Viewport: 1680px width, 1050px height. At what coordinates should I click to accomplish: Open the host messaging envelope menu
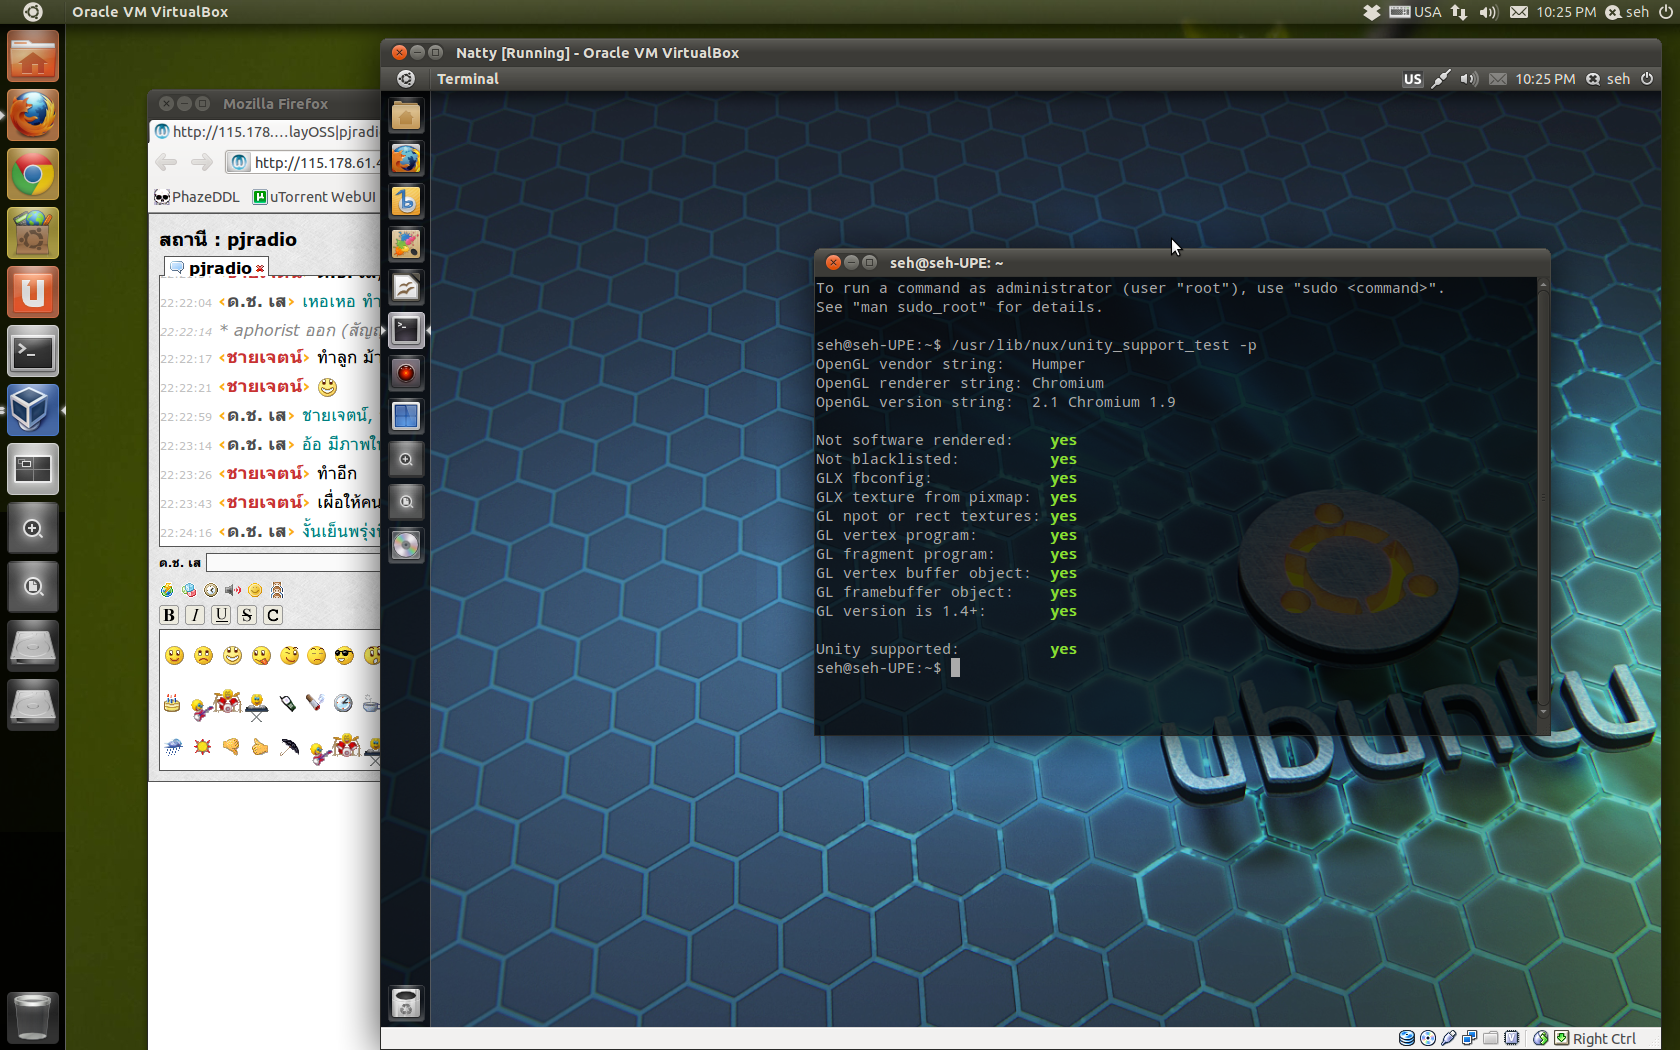(x=1519, y=12)
